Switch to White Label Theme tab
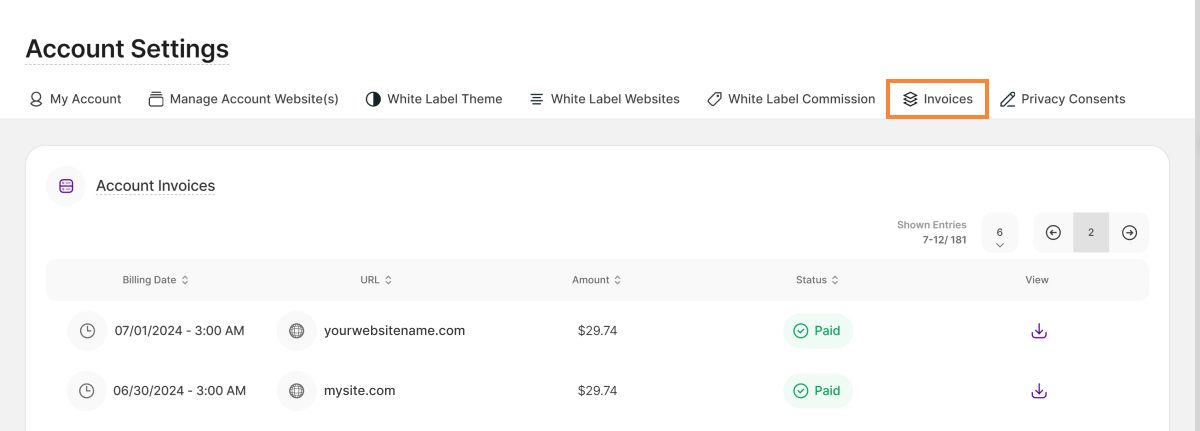The width and height of the screenshot is (1200, 431). pos(434,99)
